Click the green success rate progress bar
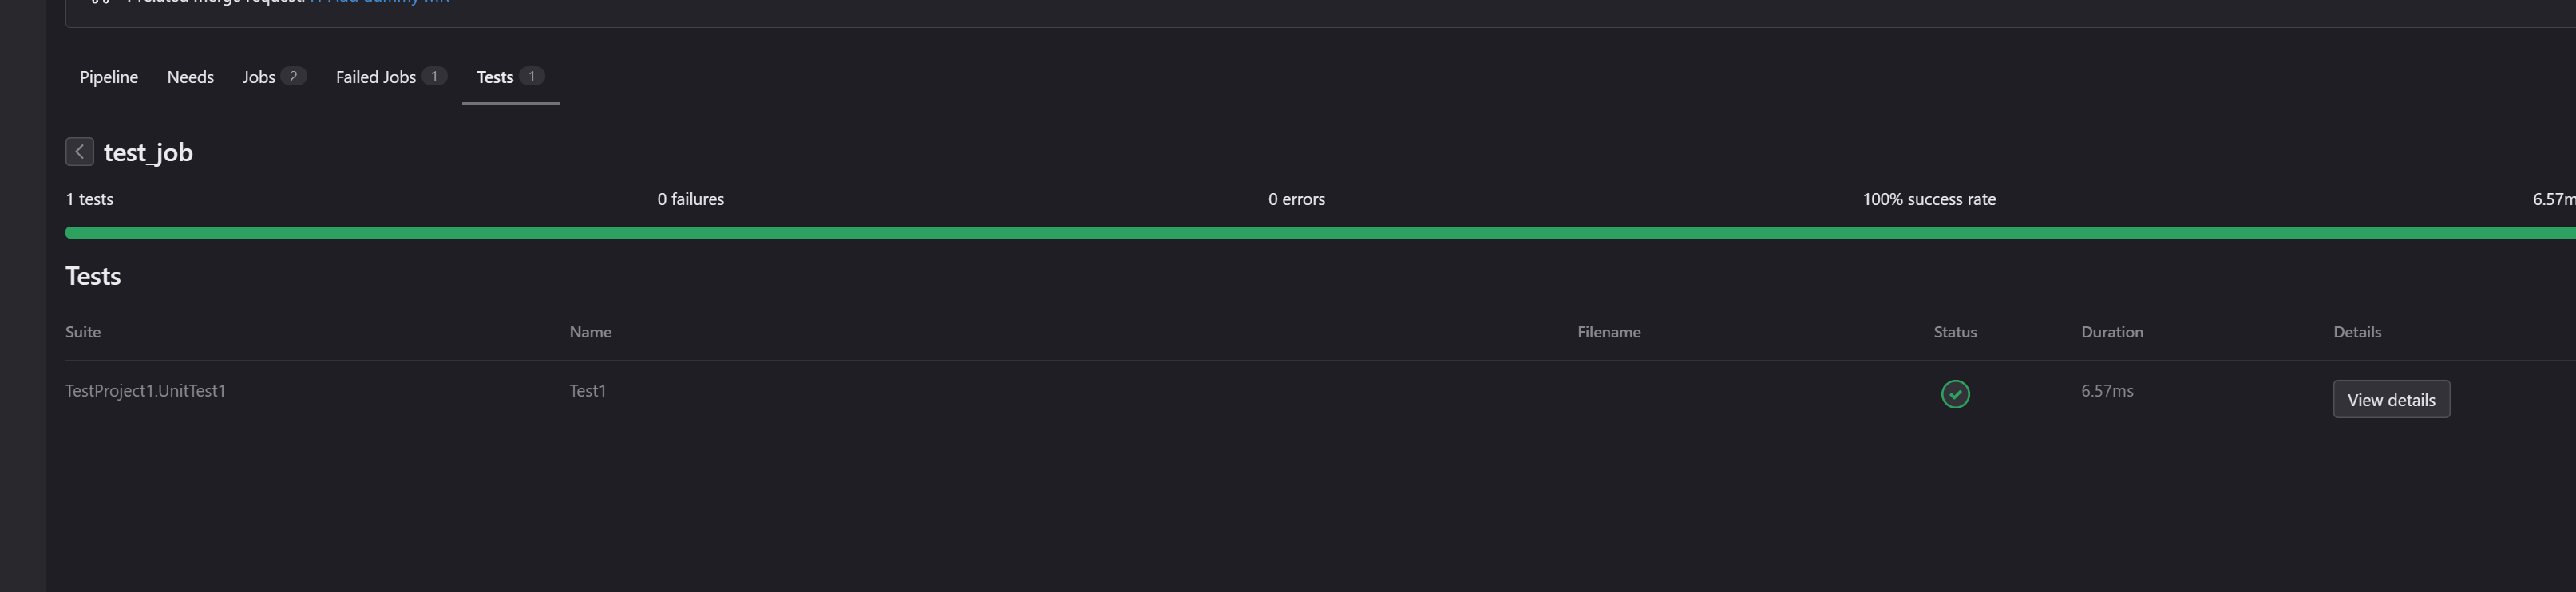Viewport: 2576px width, 592px height. click(1320, 233)
